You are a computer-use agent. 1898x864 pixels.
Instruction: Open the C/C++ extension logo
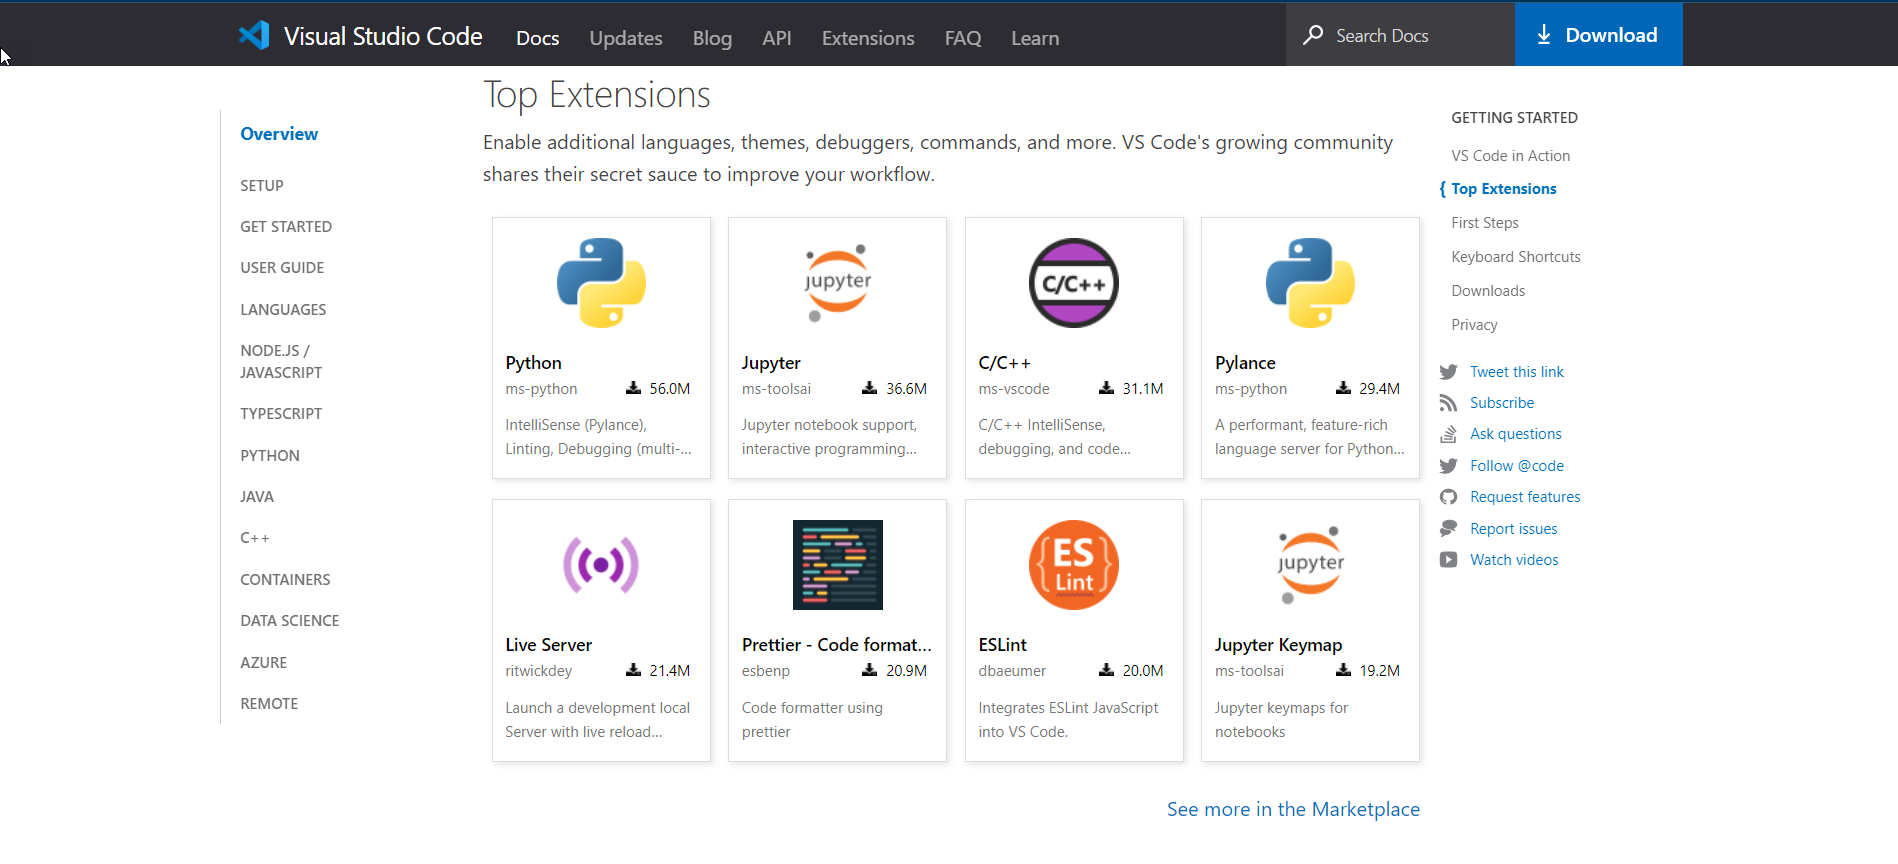[x=1074, y=283]
